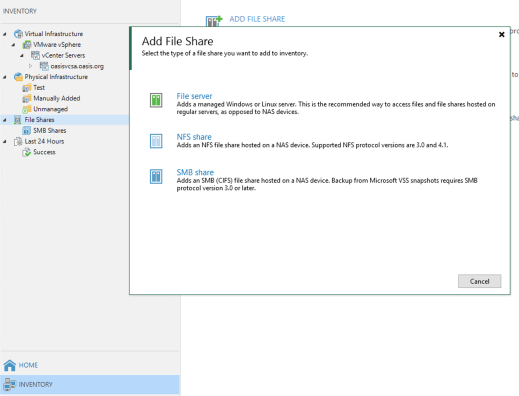Collapse the Physical Infrastructure tree node

5,77
